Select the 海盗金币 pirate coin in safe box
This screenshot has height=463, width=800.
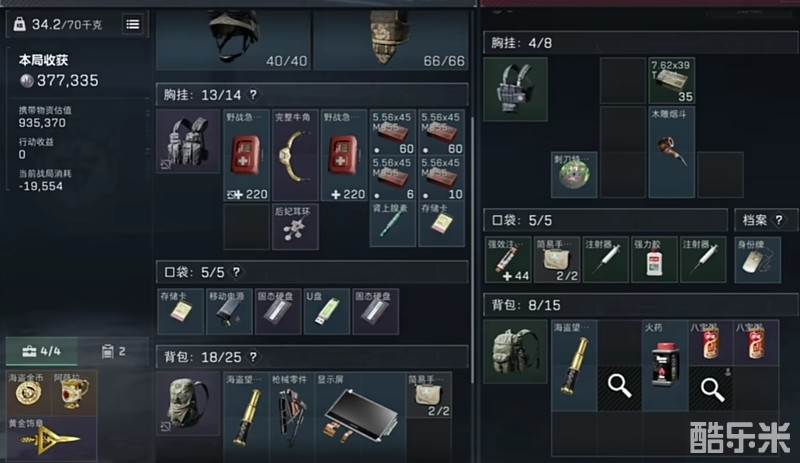(x=29, y=393)
